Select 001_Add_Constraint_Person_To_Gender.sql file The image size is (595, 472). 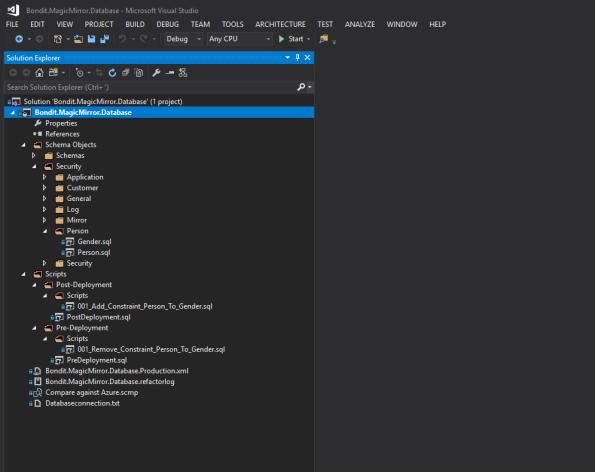pos(145,306)
